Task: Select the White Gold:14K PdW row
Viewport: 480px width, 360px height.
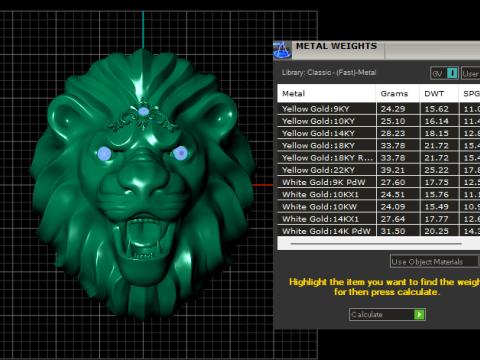Action: coord(379,231)
